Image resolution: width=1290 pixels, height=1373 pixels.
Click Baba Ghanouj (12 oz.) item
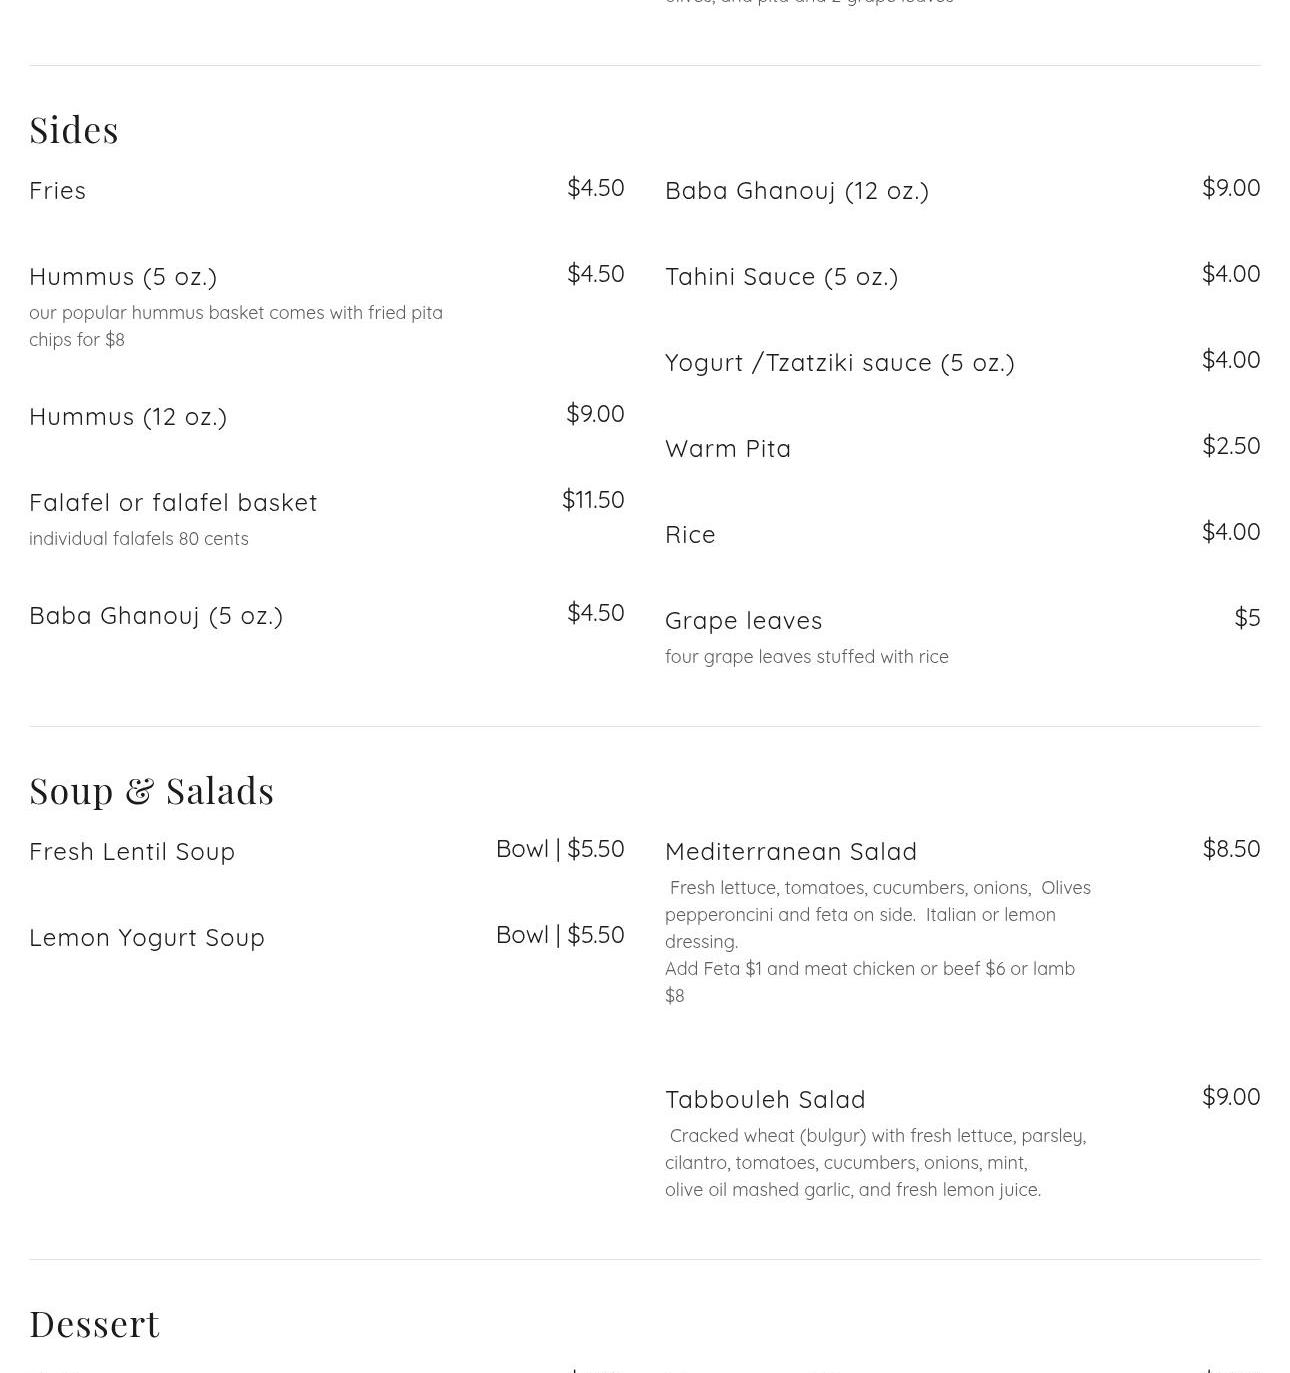[797, 191]
